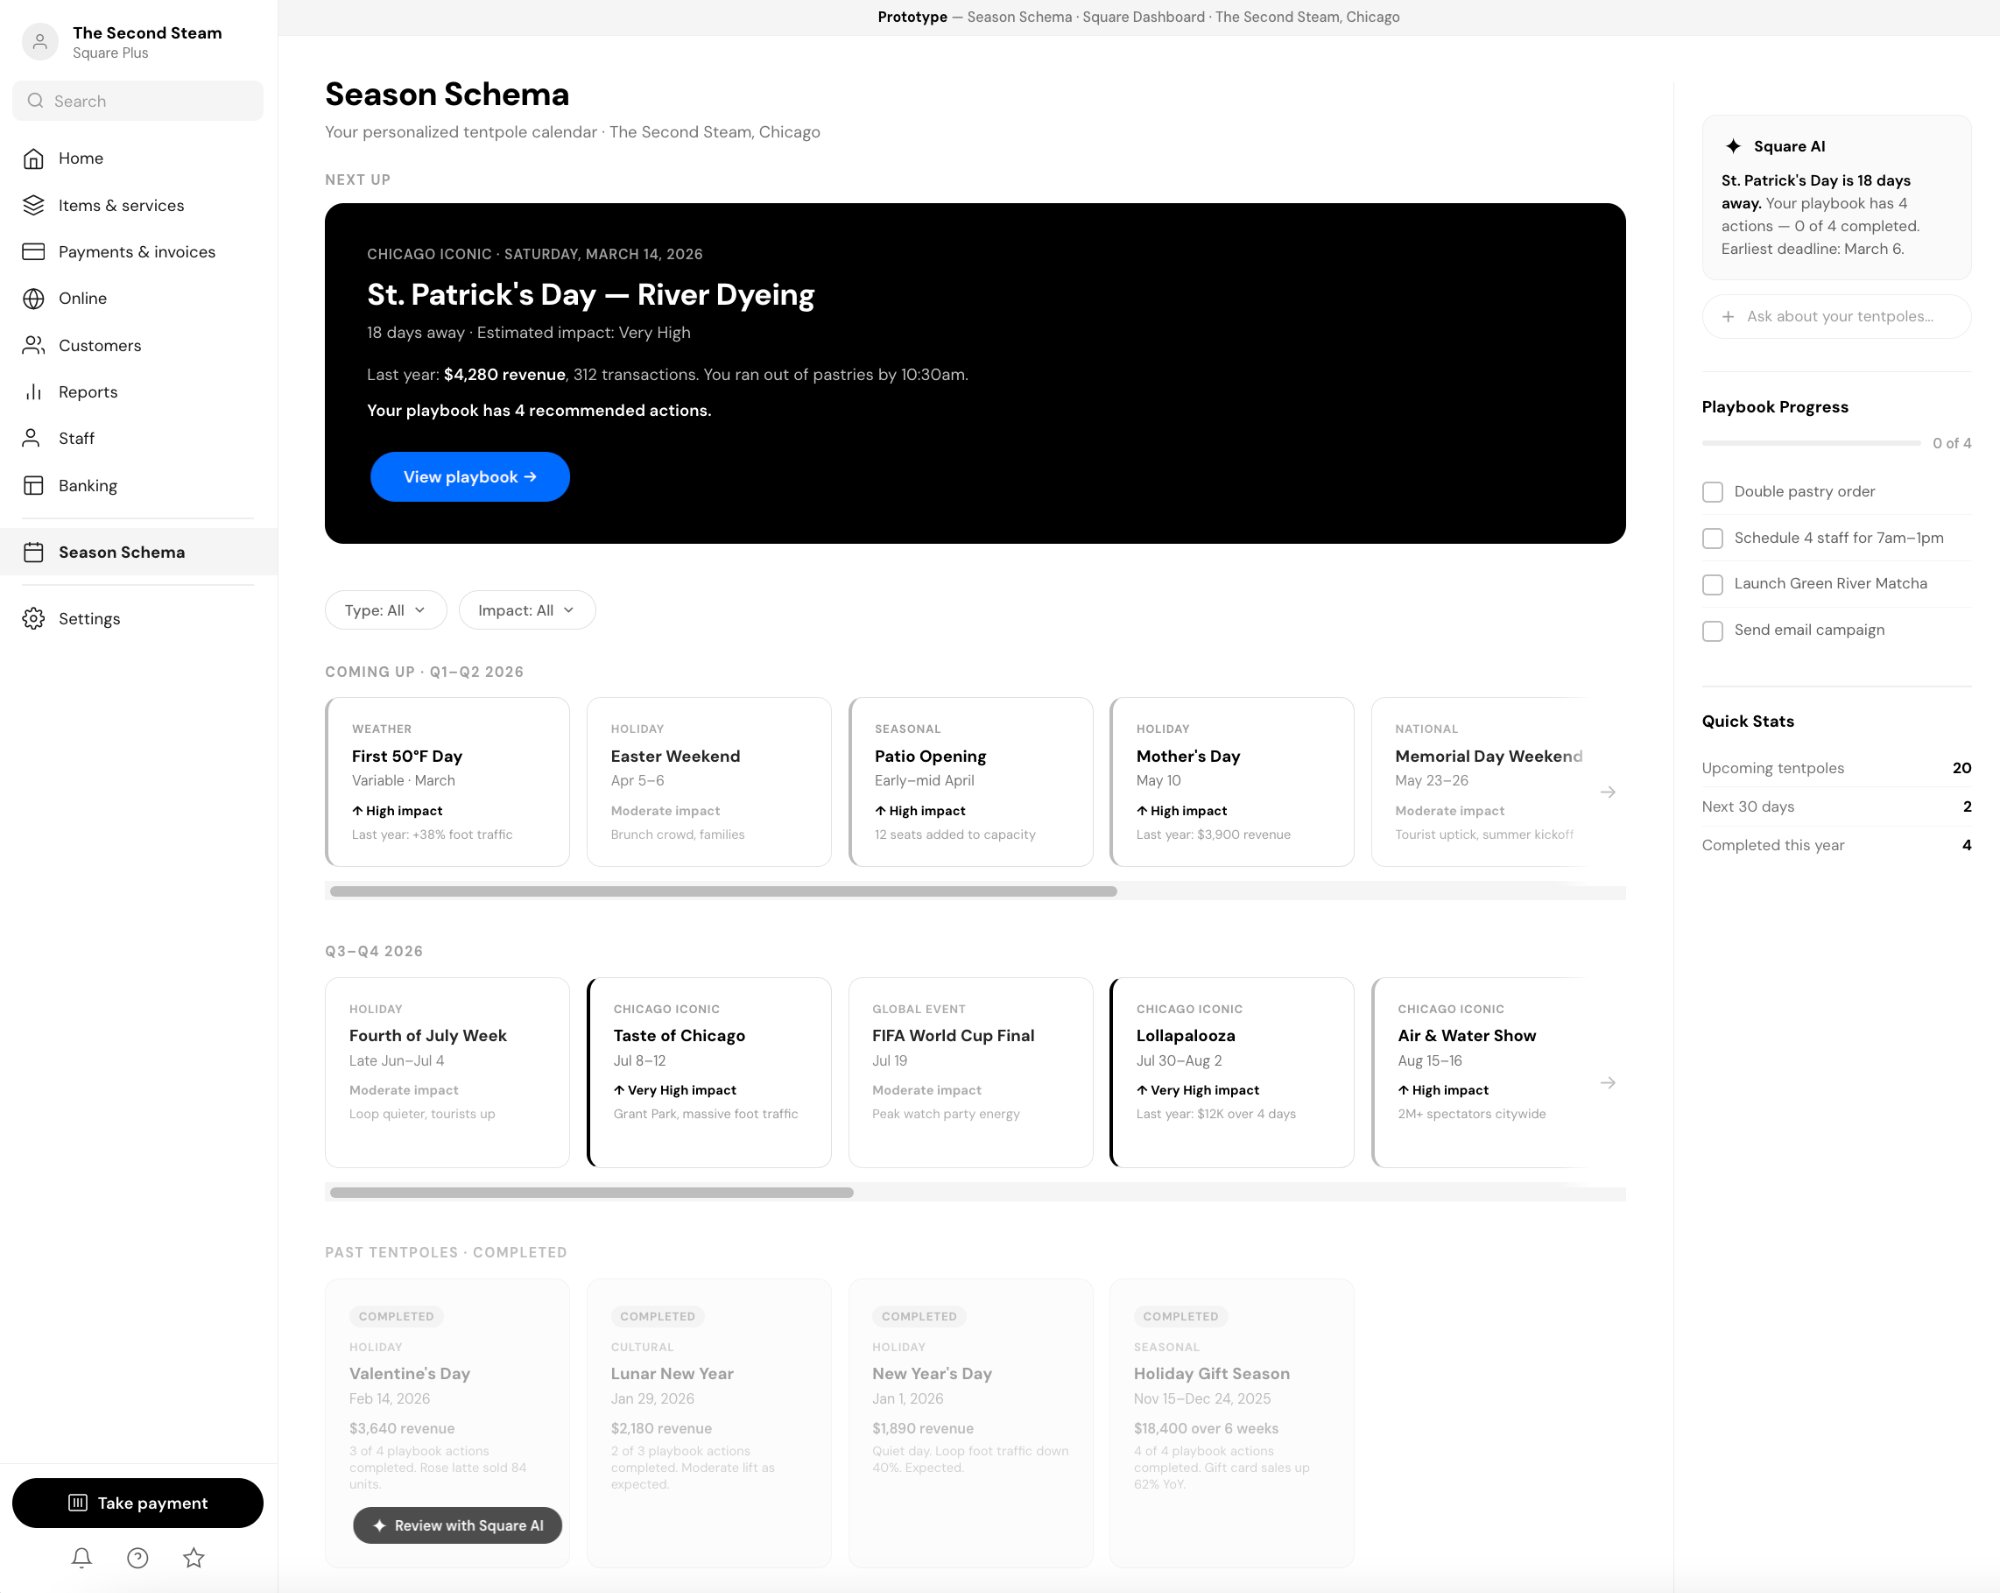The image size is (2000, 1593).
Task: Click the Reports bar chart icon
Action: pos(33,392)
